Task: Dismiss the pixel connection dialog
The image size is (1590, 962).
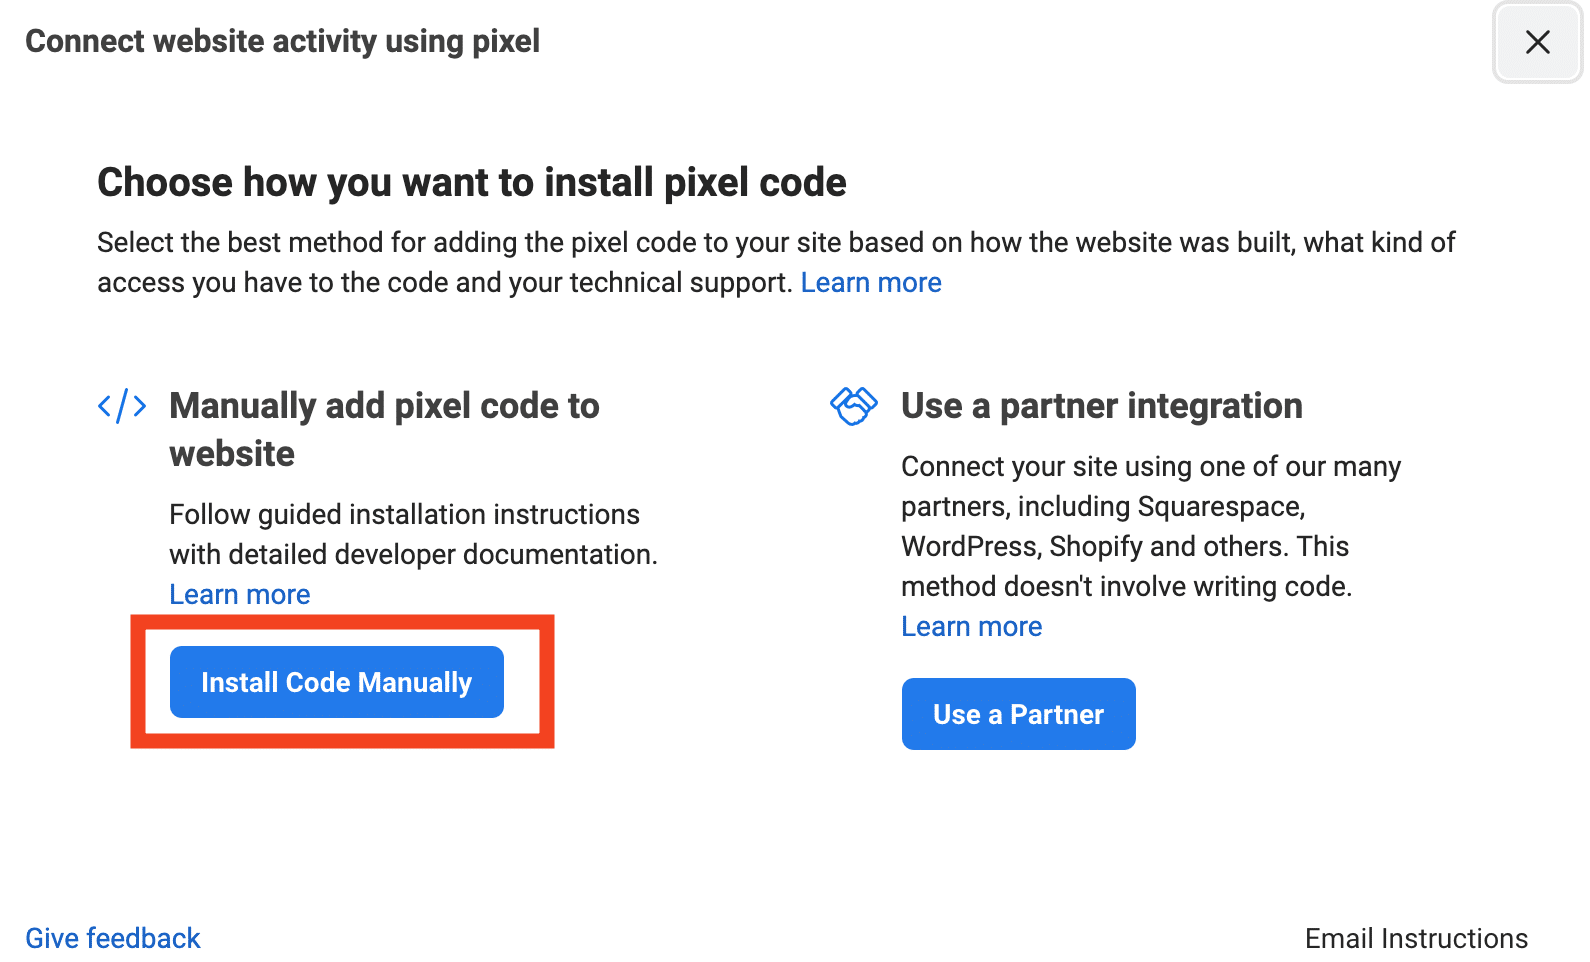Action: [1537, 43]
